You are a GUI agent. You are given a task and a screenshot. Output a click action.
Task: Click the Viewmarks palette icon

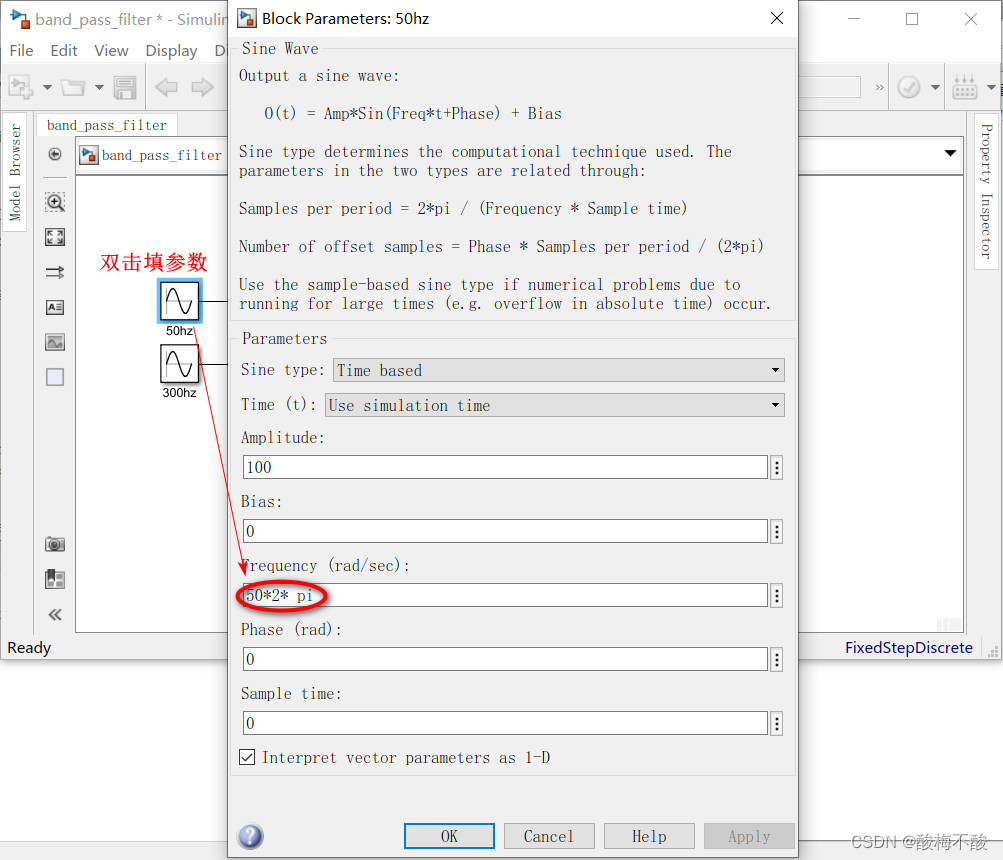point(55,579)
